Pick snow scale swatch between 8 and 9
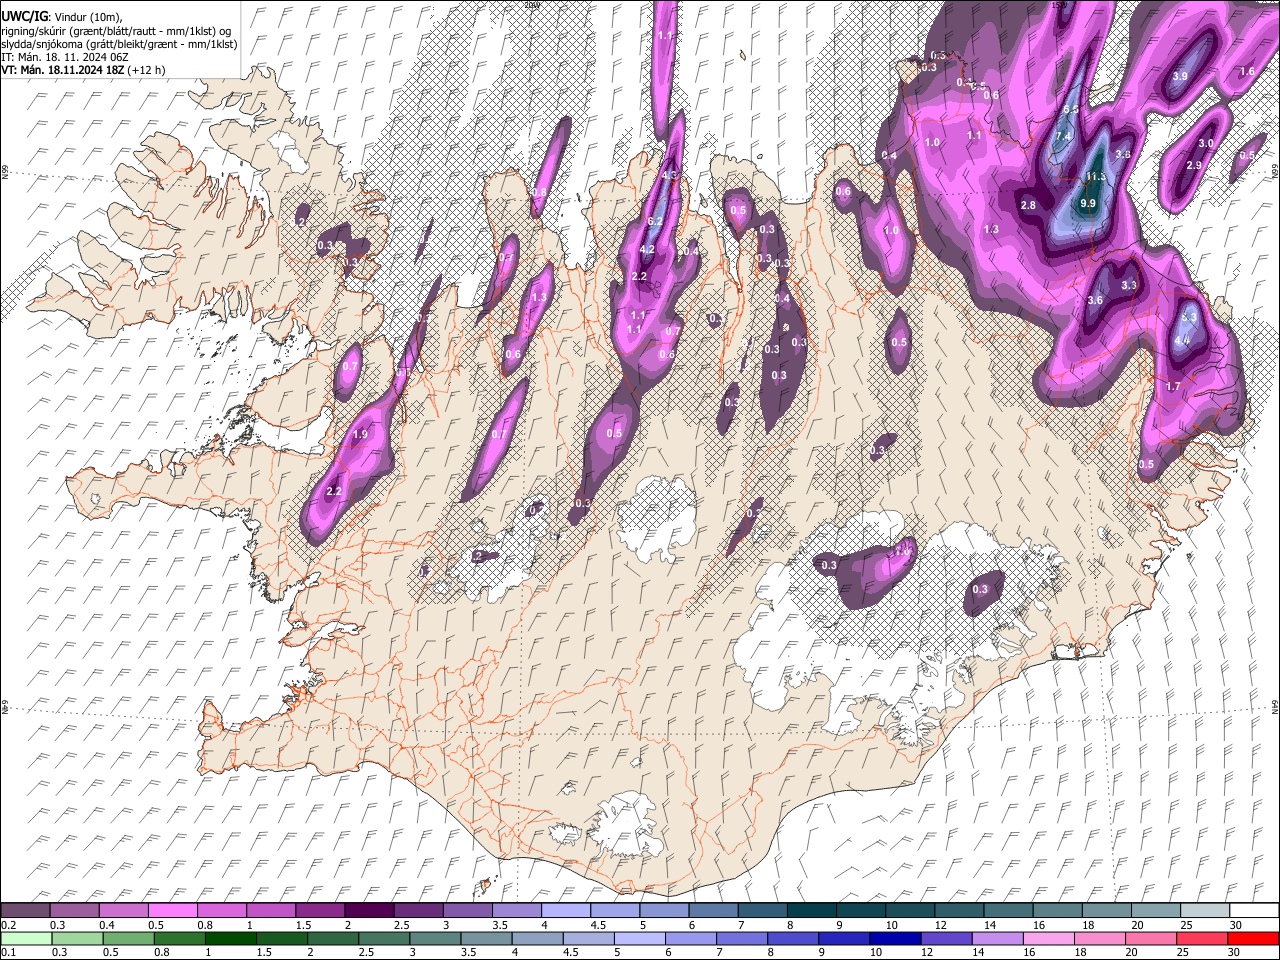 point(811,910)
